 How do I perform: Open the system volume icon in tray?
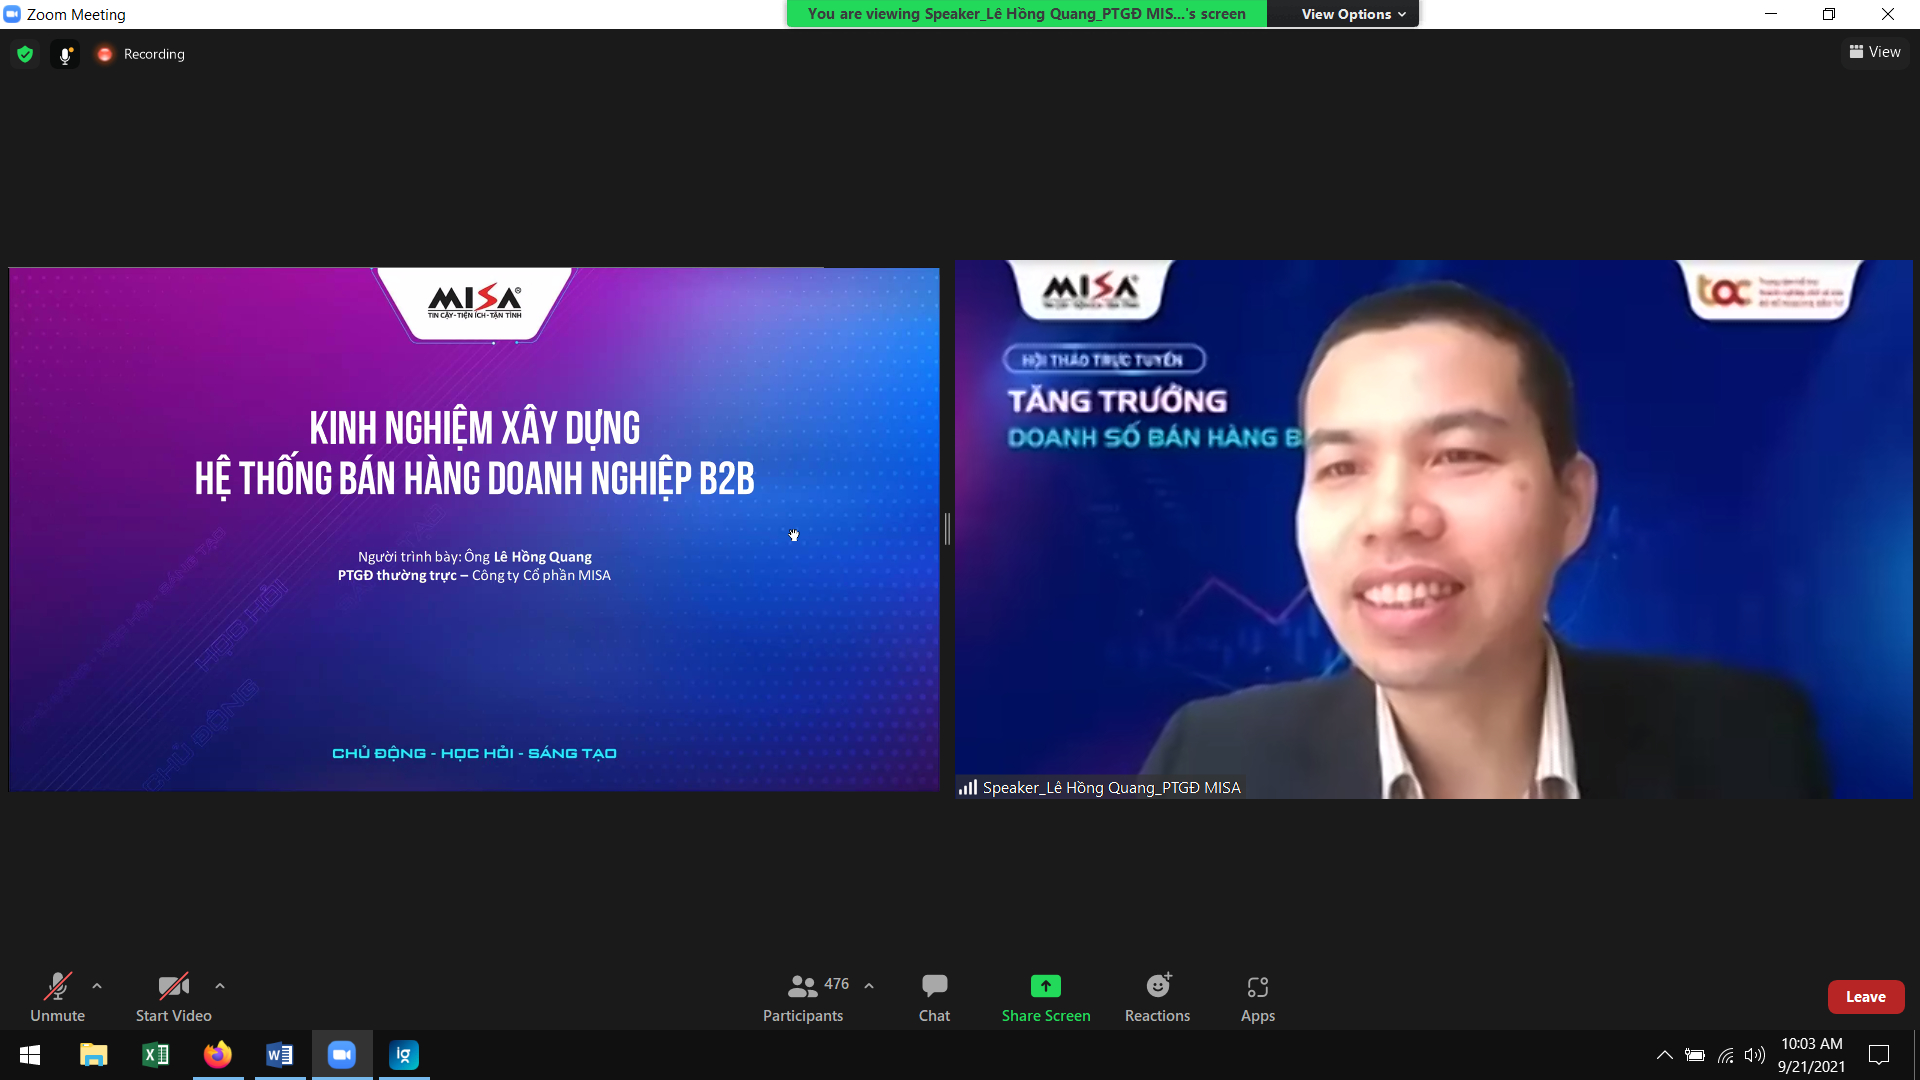(x=1754, y=1055)
